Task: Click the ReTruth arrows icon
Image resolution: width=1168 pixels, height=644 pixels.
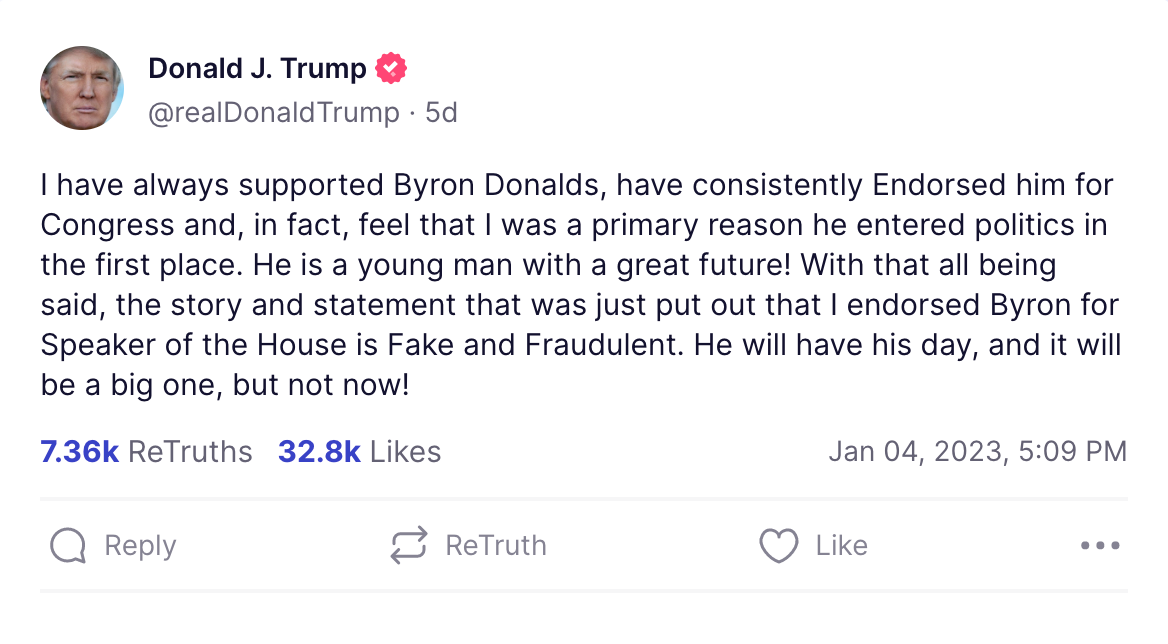Action: [409, 546]
